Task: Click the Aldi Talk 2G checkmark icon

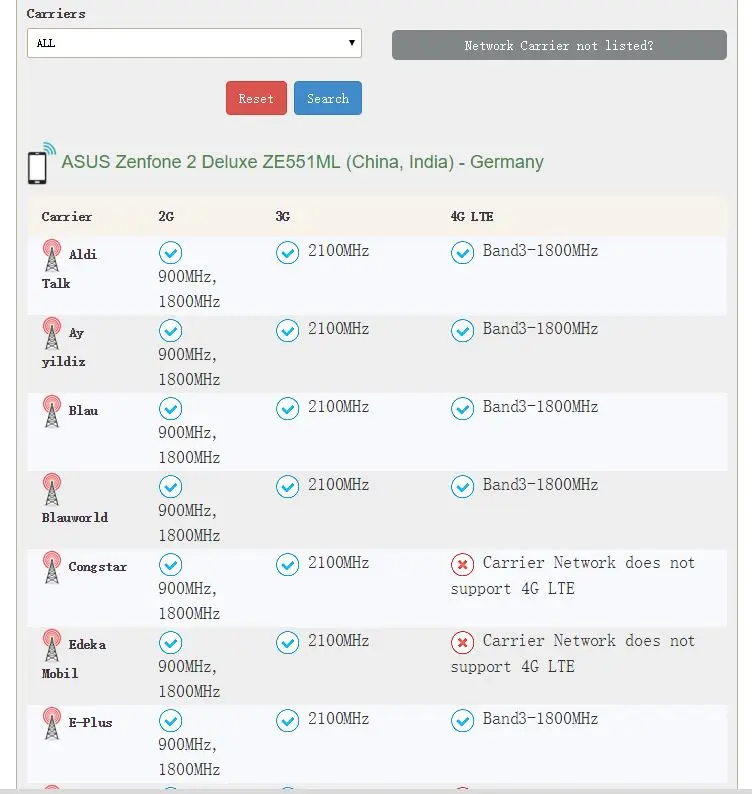Action: click(x=171, y=253)
